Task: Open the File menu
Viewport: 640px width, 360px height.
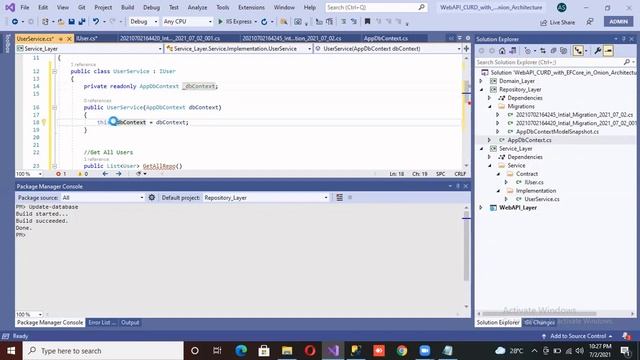Action: (x=24, y=7)
